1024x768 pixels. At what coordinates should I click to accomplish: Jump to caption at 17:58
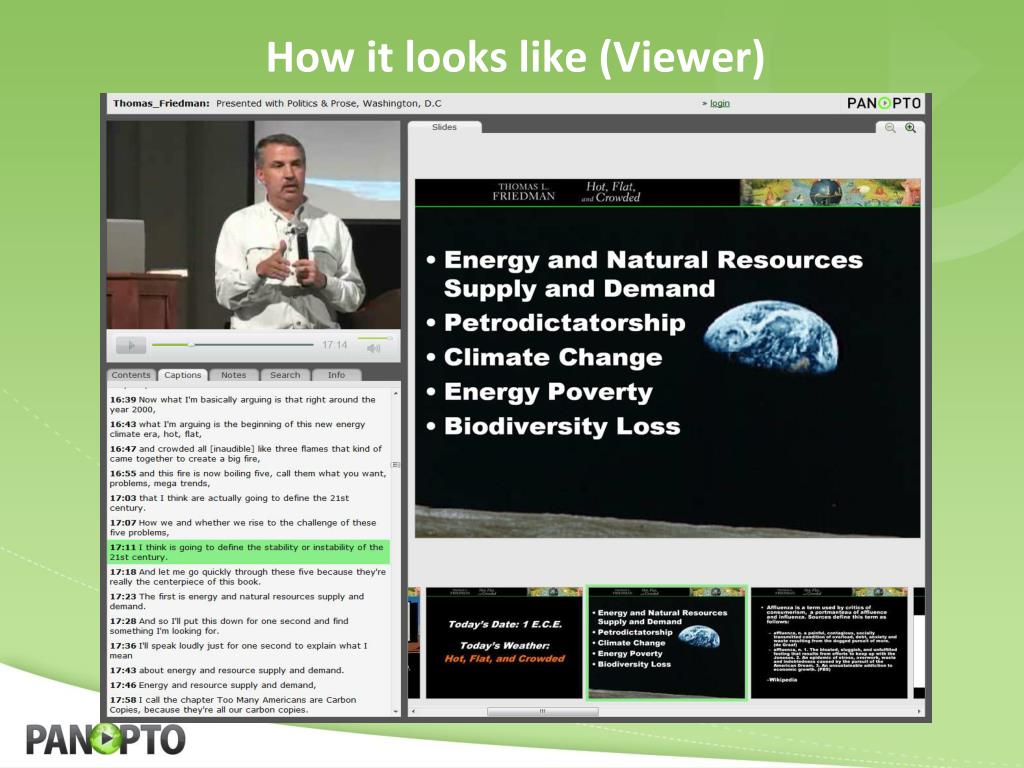coord(248,705)
